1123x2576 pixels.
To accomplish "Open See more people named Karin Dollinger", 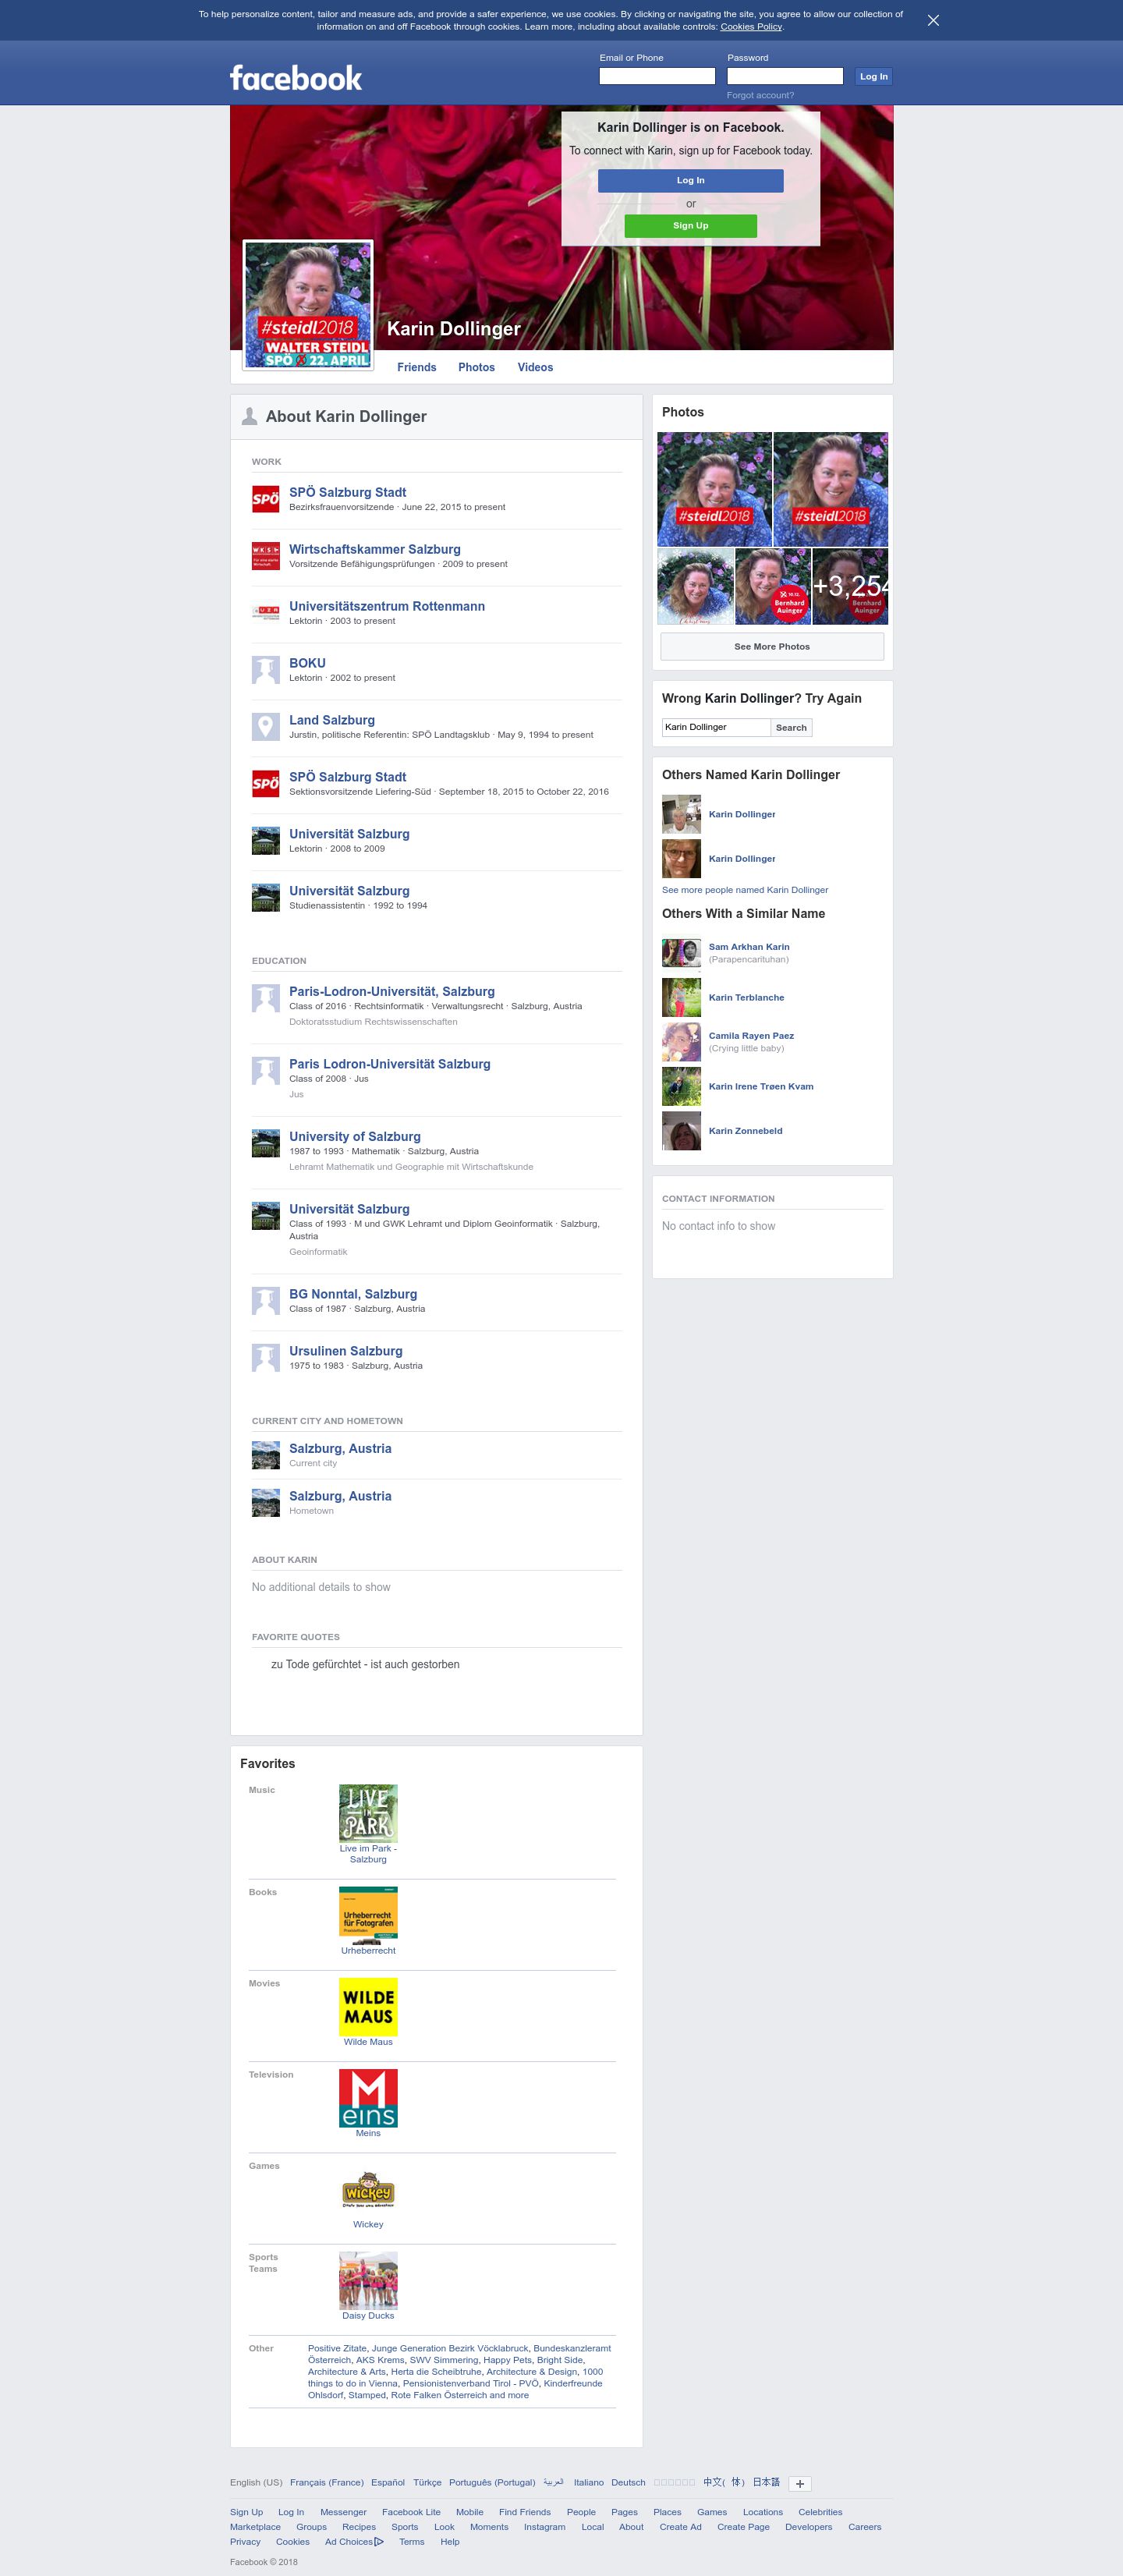I will (x=745, y=889).
